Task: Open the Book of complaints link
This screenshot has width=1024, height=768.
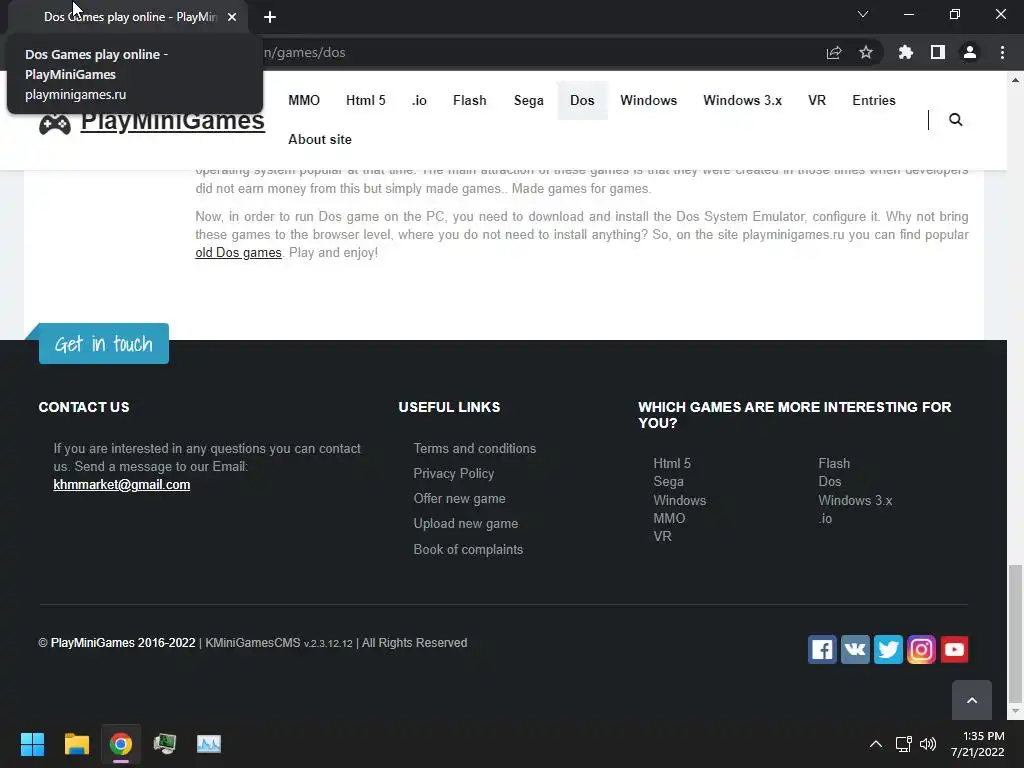Action: pos(468,549)
